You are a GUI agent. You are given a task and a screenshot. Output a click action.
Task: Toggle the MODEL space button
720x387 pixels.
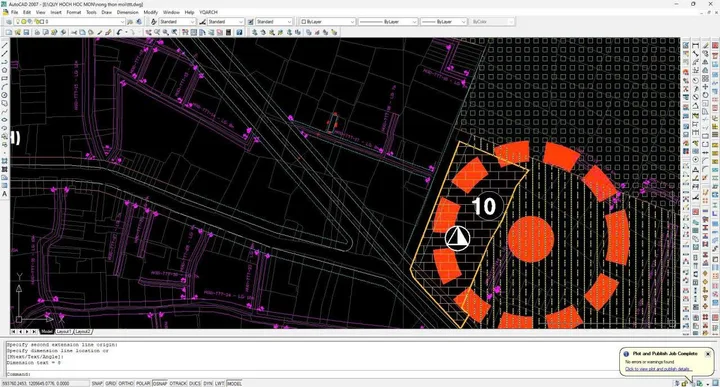point(234,383)
